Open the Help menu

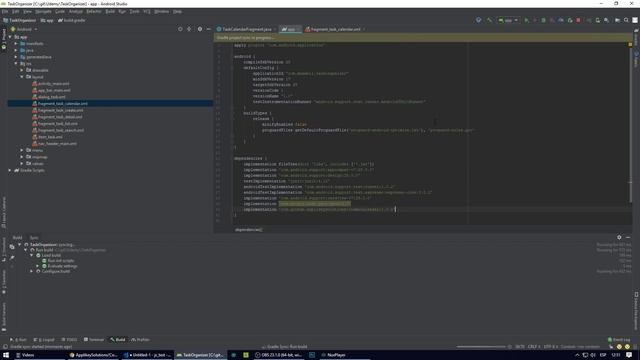[177, 11]
